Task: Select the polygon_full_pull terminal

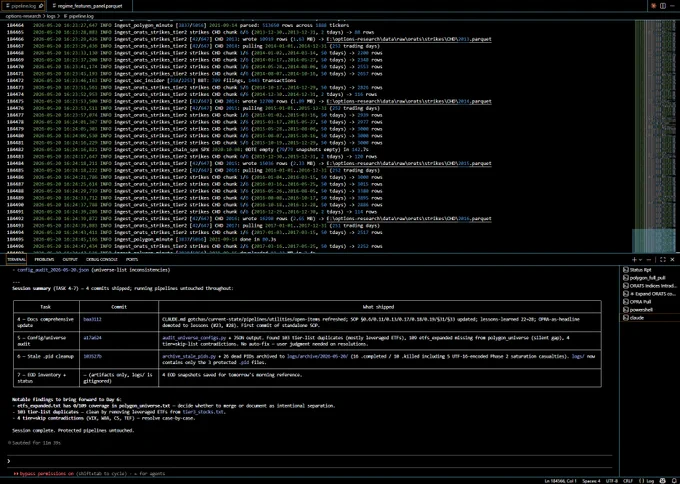Action: tap(649, 278)
